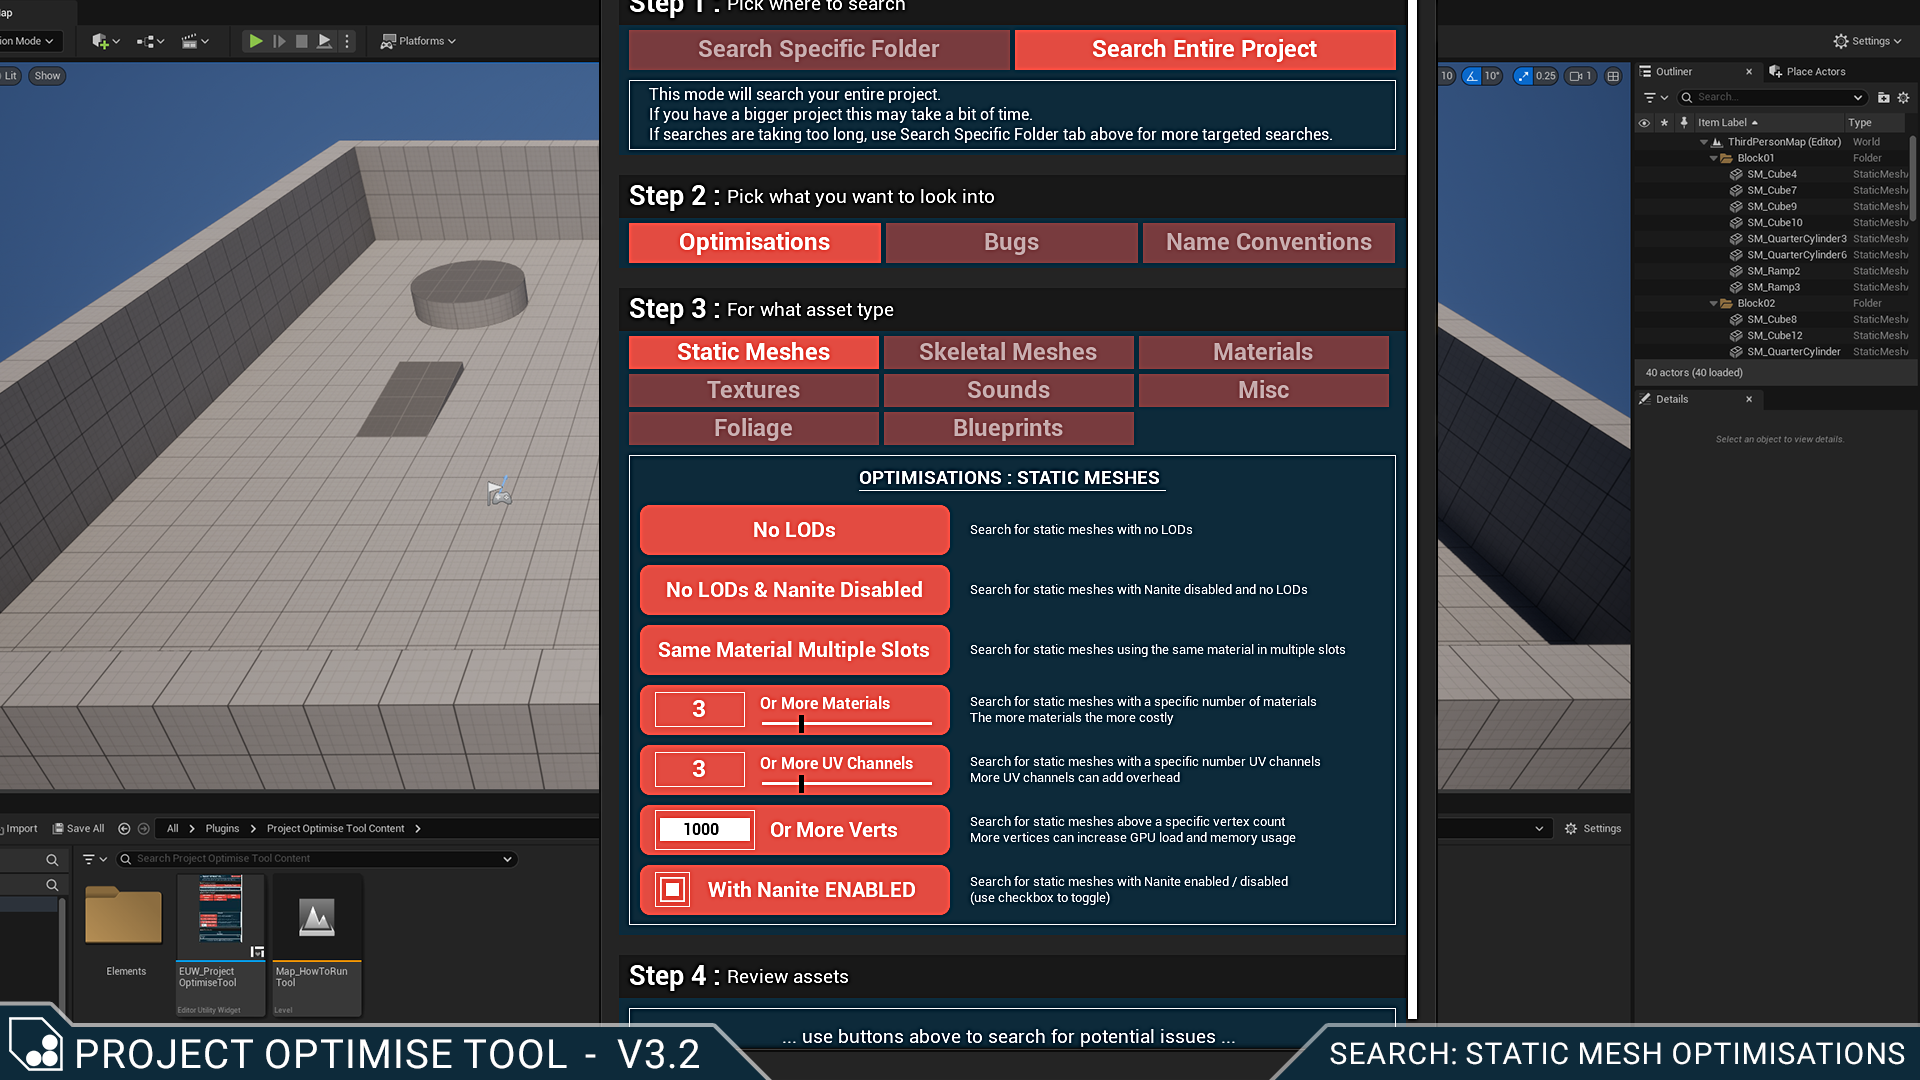This screenshot has height=1080, width=1920.
Task: Click the Show button in viewport
Action: pos(47,76)
